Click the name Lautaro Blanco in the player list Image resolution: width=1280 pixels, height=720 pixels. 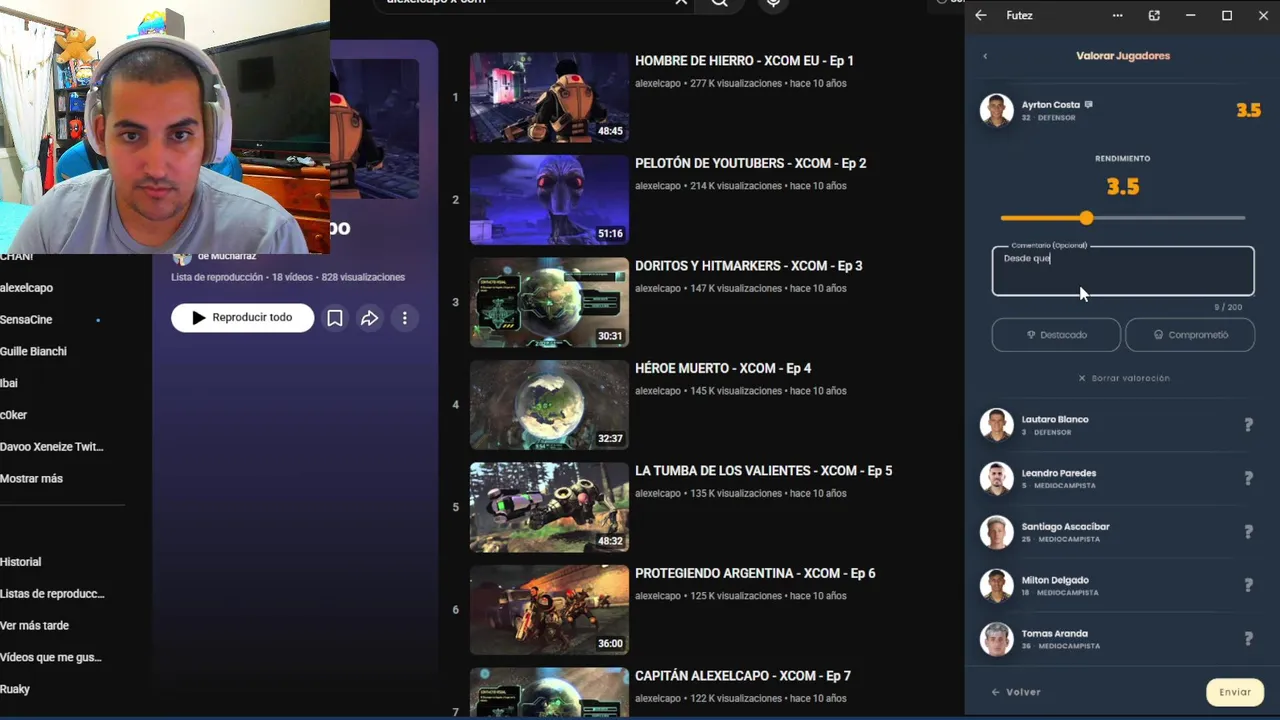click(x=1055, y=419)
